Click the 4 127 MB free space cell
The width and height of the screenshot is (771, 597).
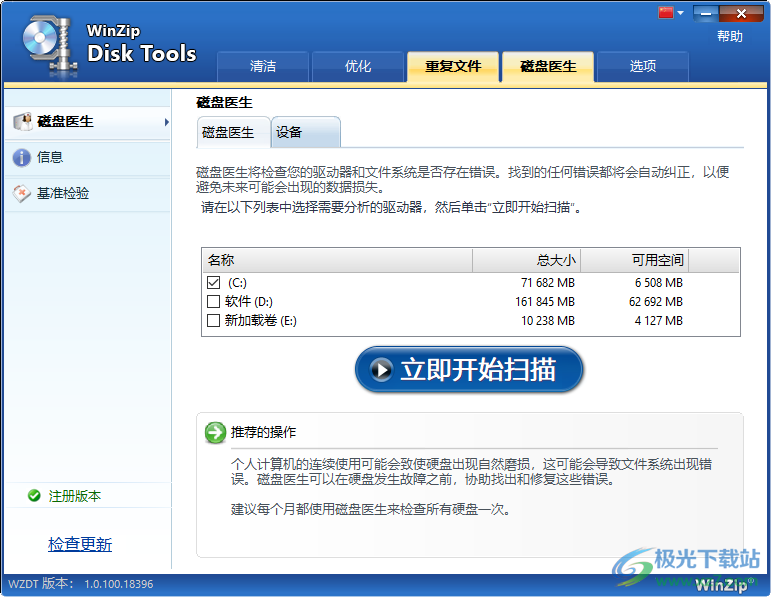tap(658, 321)
